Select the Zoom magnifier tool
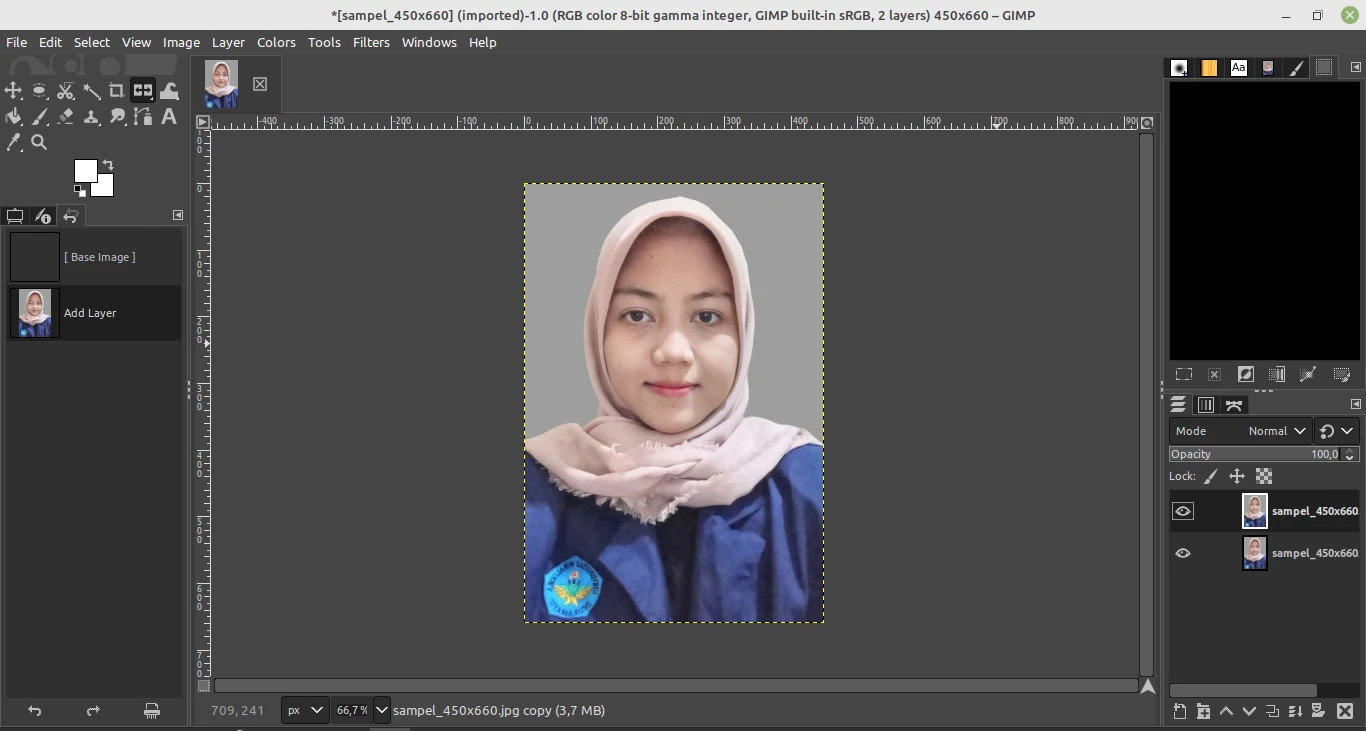 (x=40, y=143)
